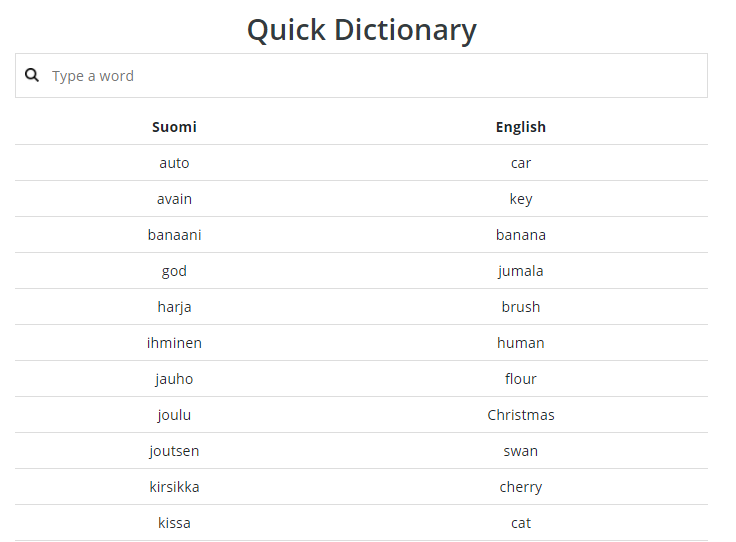The width and height of the screenshot is (736, 542).
Task: Click the 'banana' translation cell
Action: click(520, 235)
